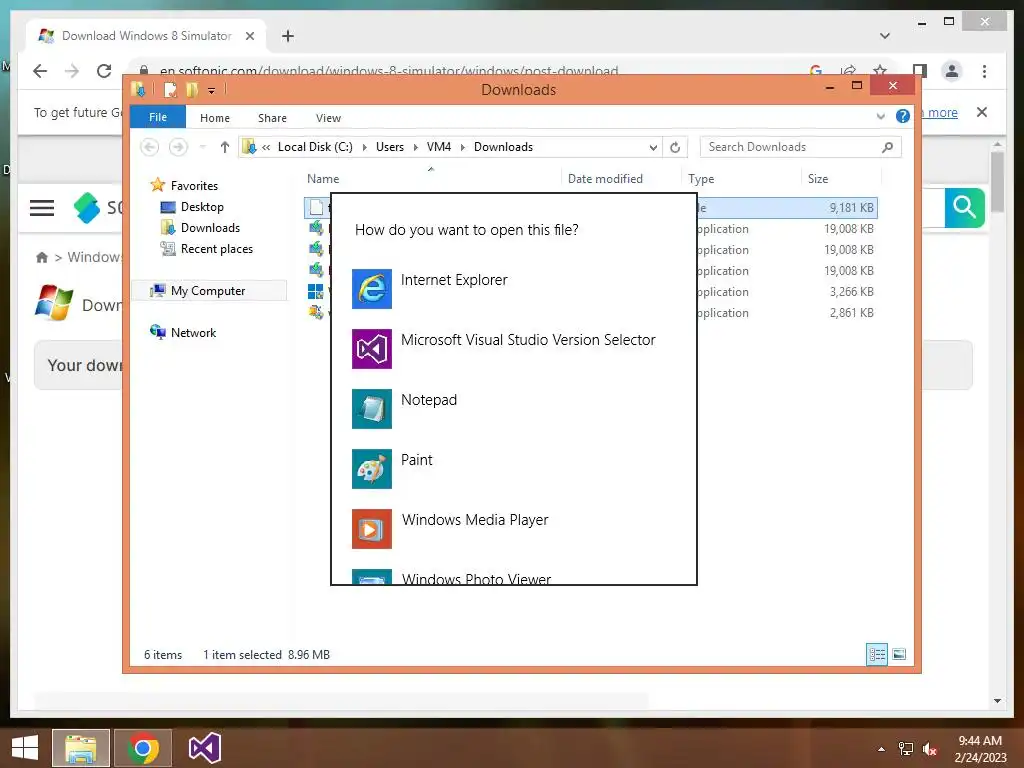Reload the Chrome page
Screen dimensions: 1024x768
click(104, 71)
